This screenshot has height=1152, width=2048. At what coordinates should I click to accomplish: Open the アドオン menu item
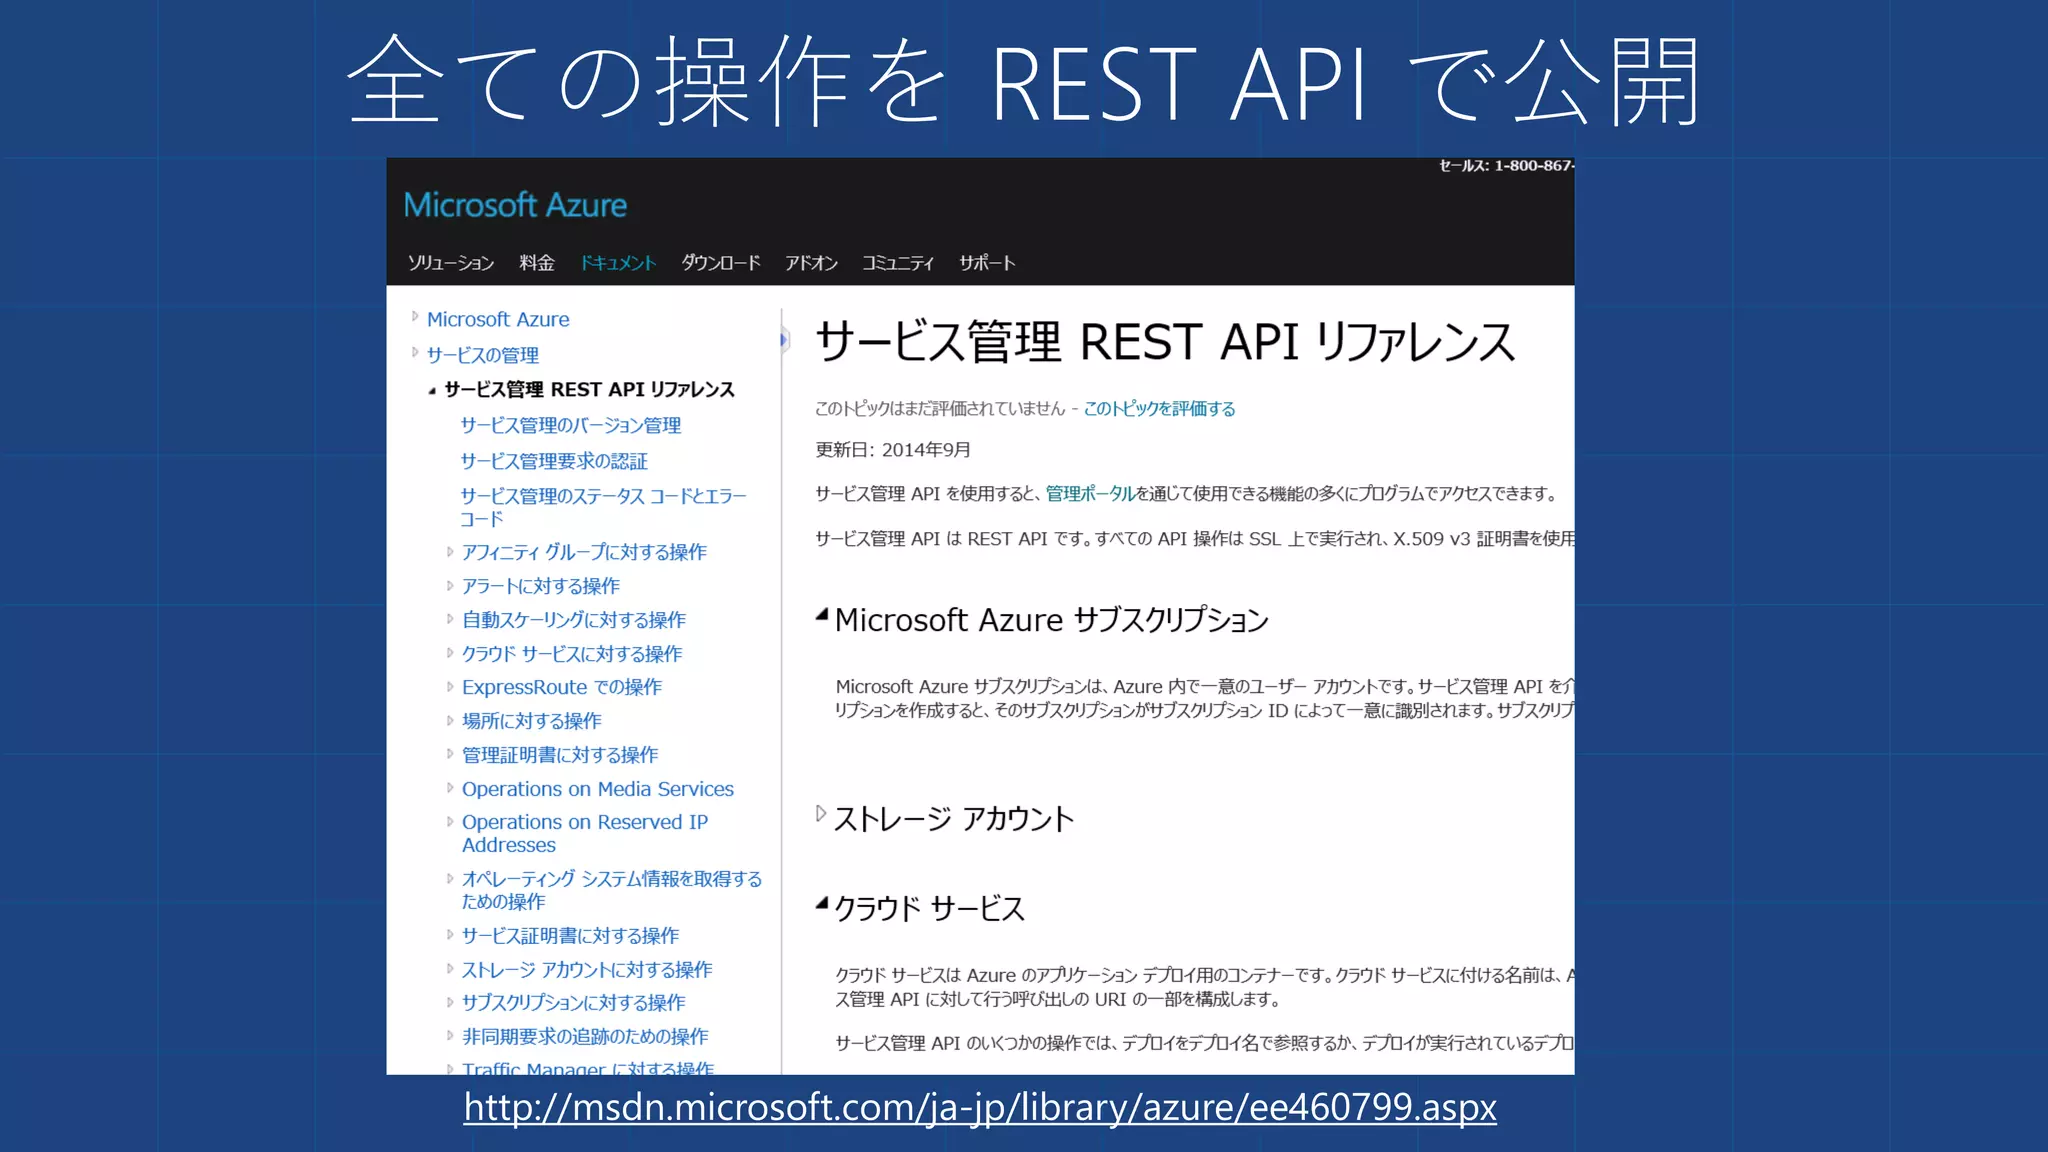[811, 263]
